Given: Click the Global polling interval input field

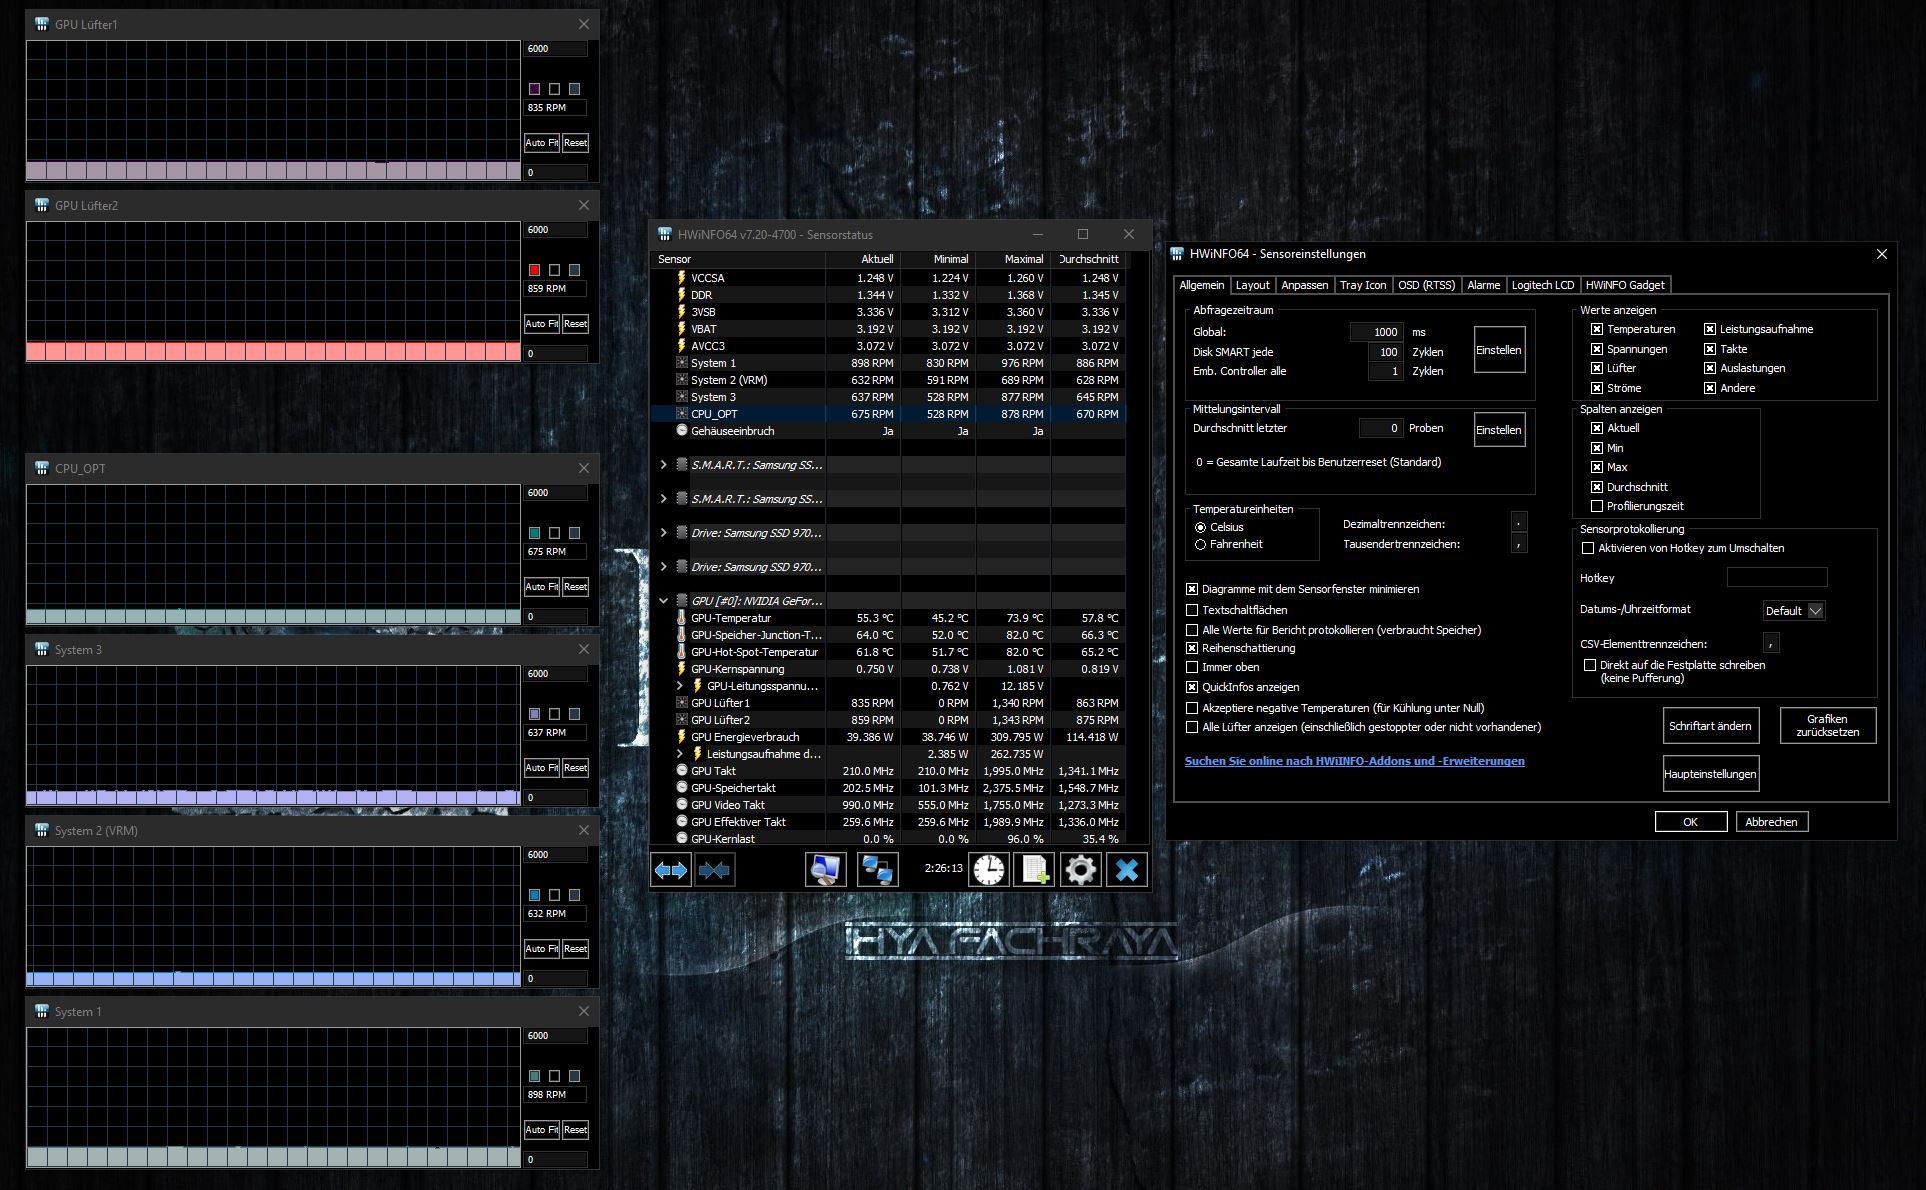Looking at the screenshot, I should [1377, 332].
